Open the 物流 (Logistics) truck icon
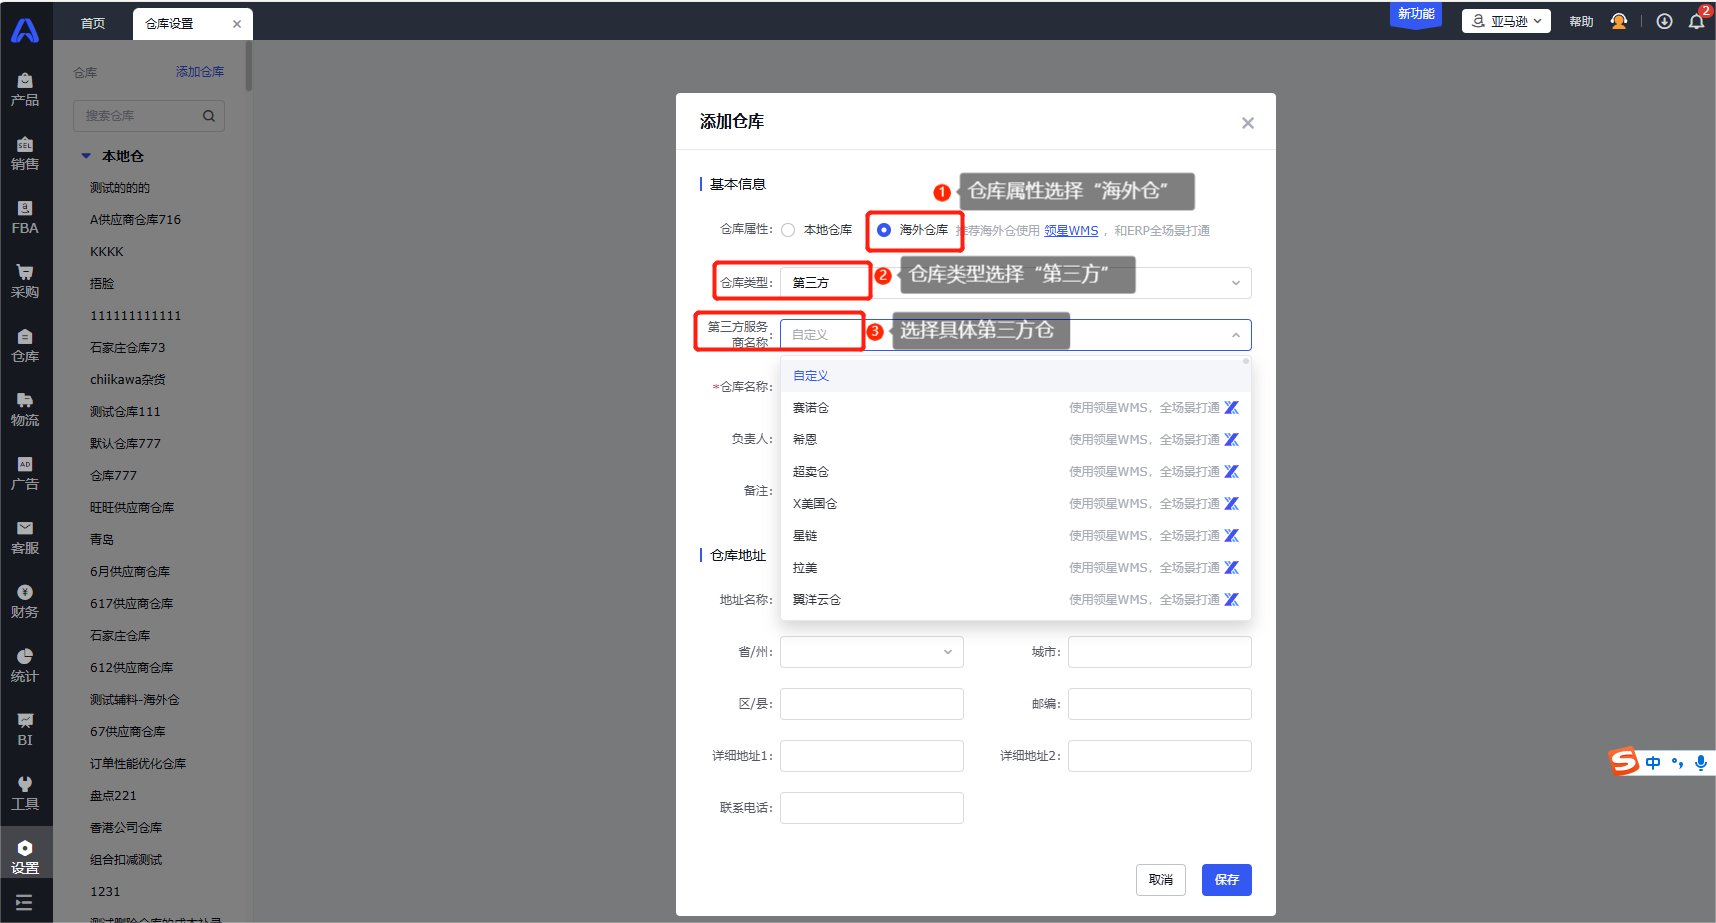 (25, 409)
